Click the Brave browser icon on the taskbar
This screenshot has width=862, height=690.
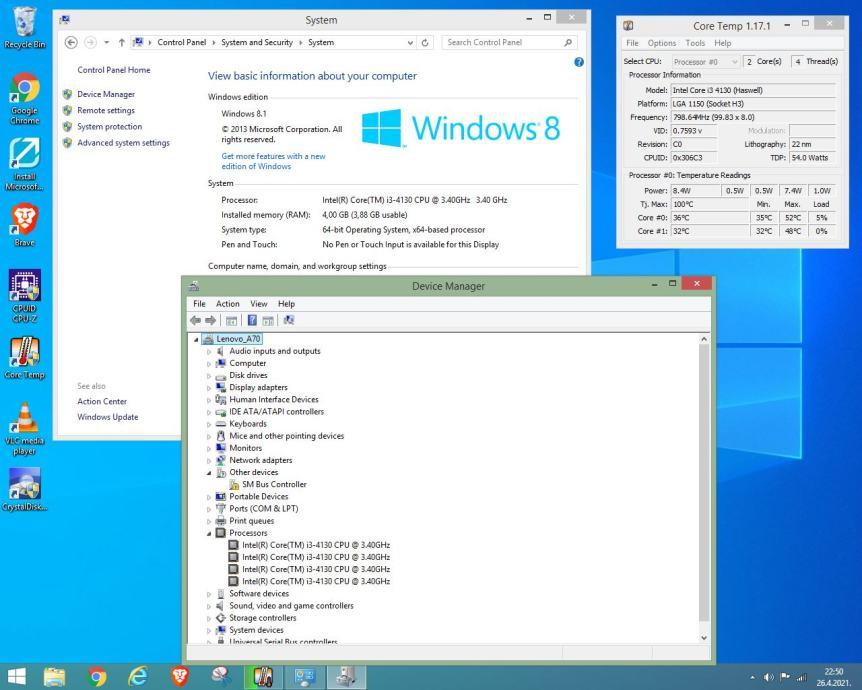coord(180,675)
